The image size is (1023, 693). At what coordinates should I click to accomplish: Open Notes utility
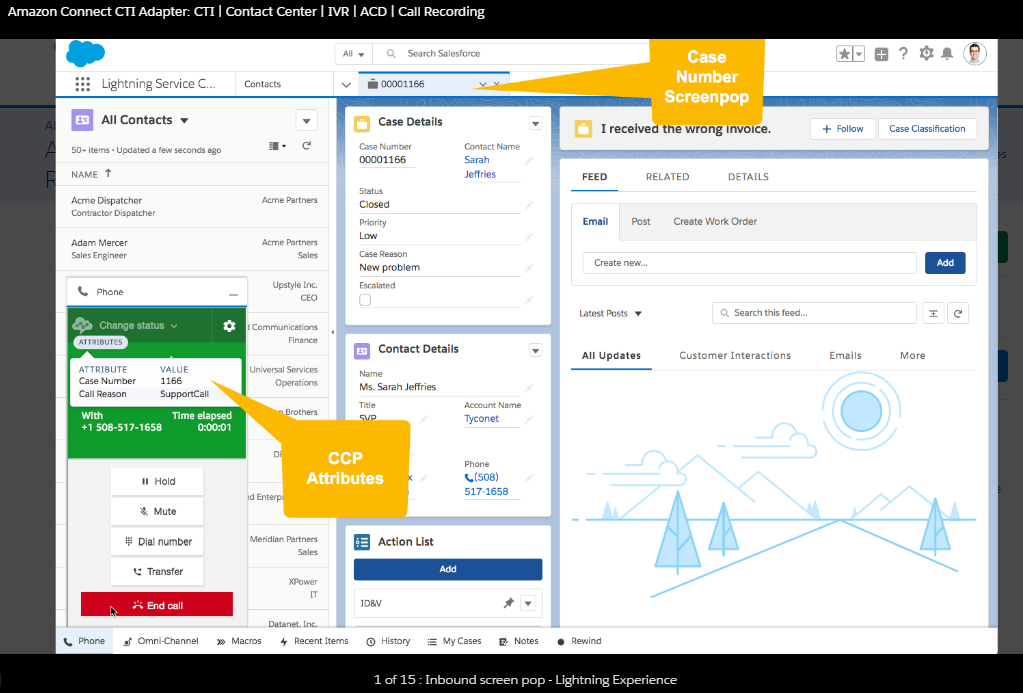click(x=519, y=641)
